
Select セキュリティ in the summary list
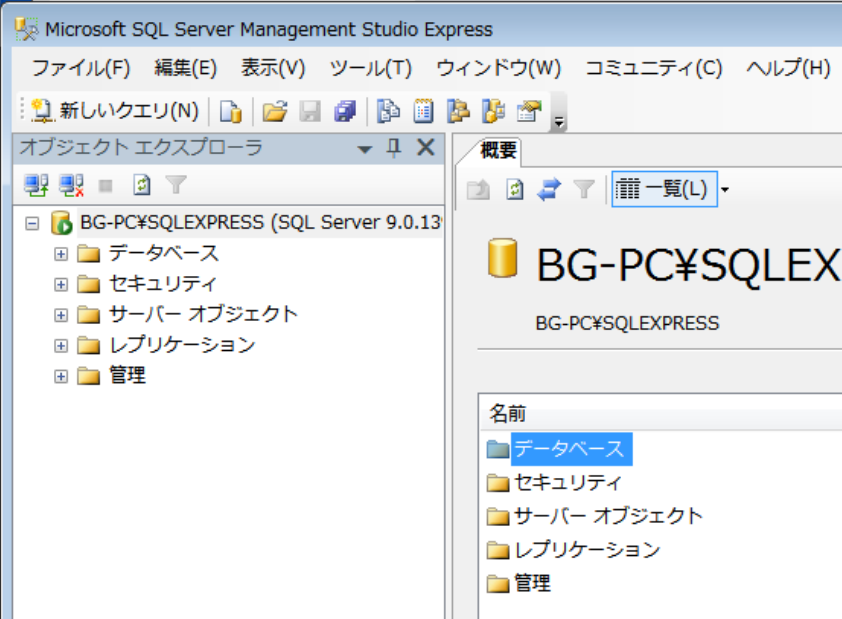[568, 482]
